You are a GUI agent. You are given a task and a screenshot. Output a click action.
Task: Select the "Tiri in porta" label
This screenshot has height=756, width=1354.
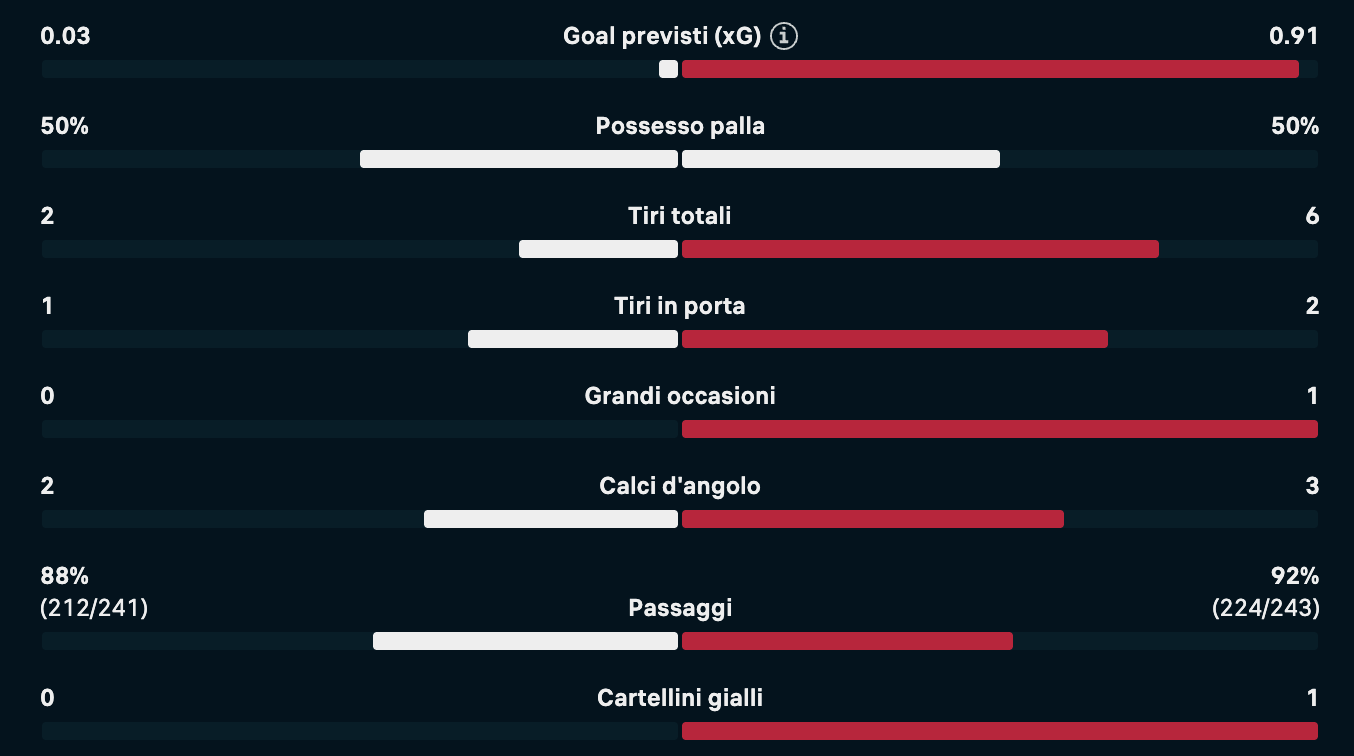[680, 306]
